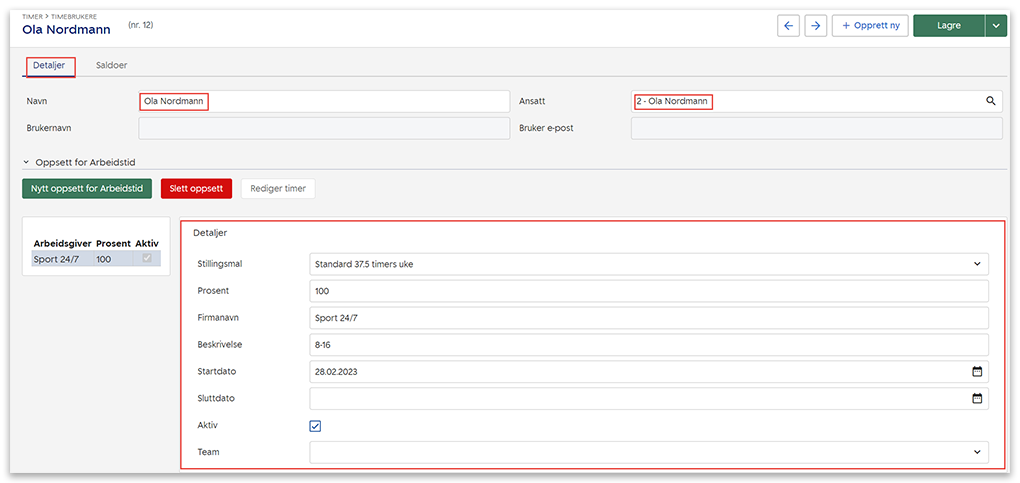The width and height of the screenshot is (1020, 483).
Task: Expand the Stillingsmal dropdown
Action: pyautogui.click(x=977, y=264)
